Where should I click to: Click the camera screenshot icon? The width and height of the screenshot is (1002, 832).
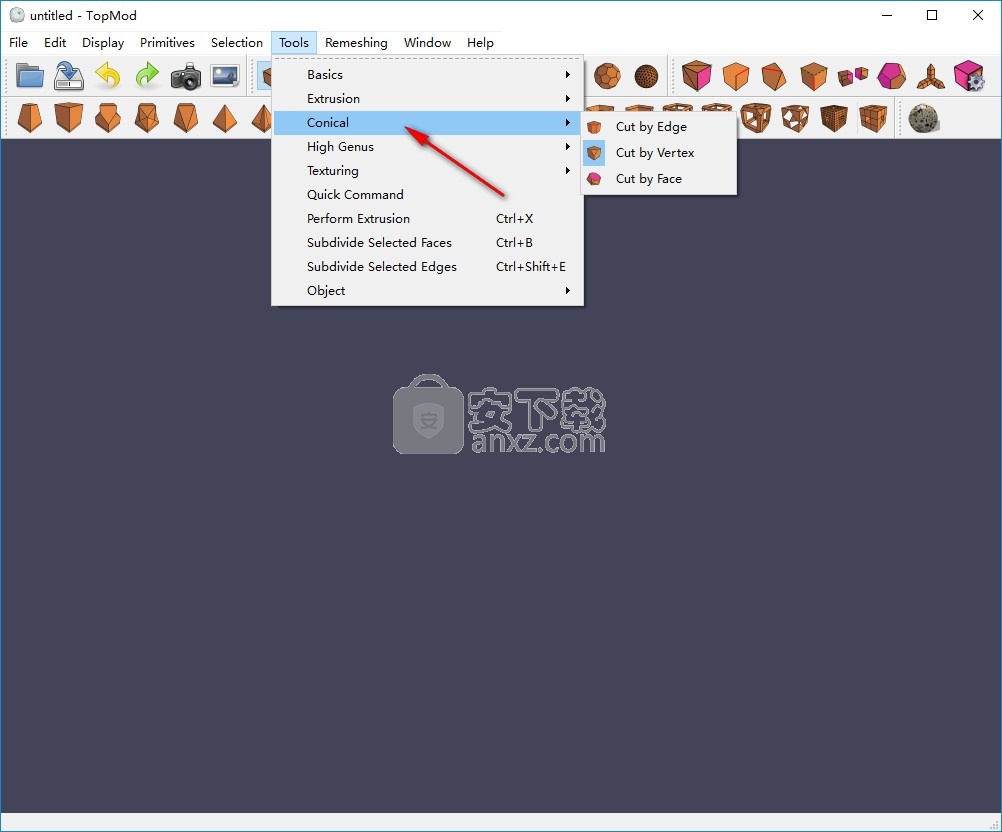(x=186, y=76)
